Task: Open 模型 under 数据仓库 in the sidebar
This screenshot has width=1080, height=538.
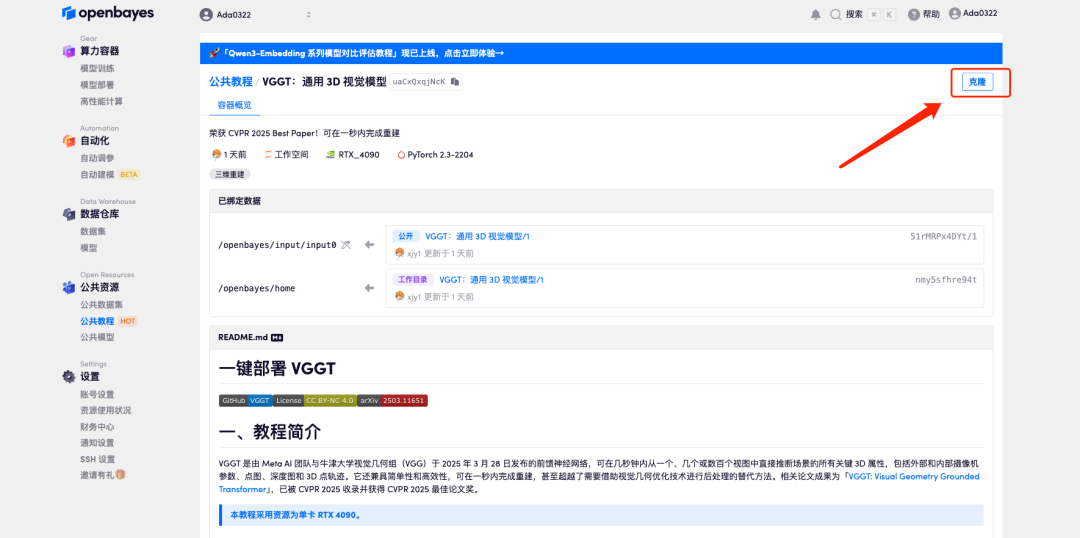Action: 88,248
